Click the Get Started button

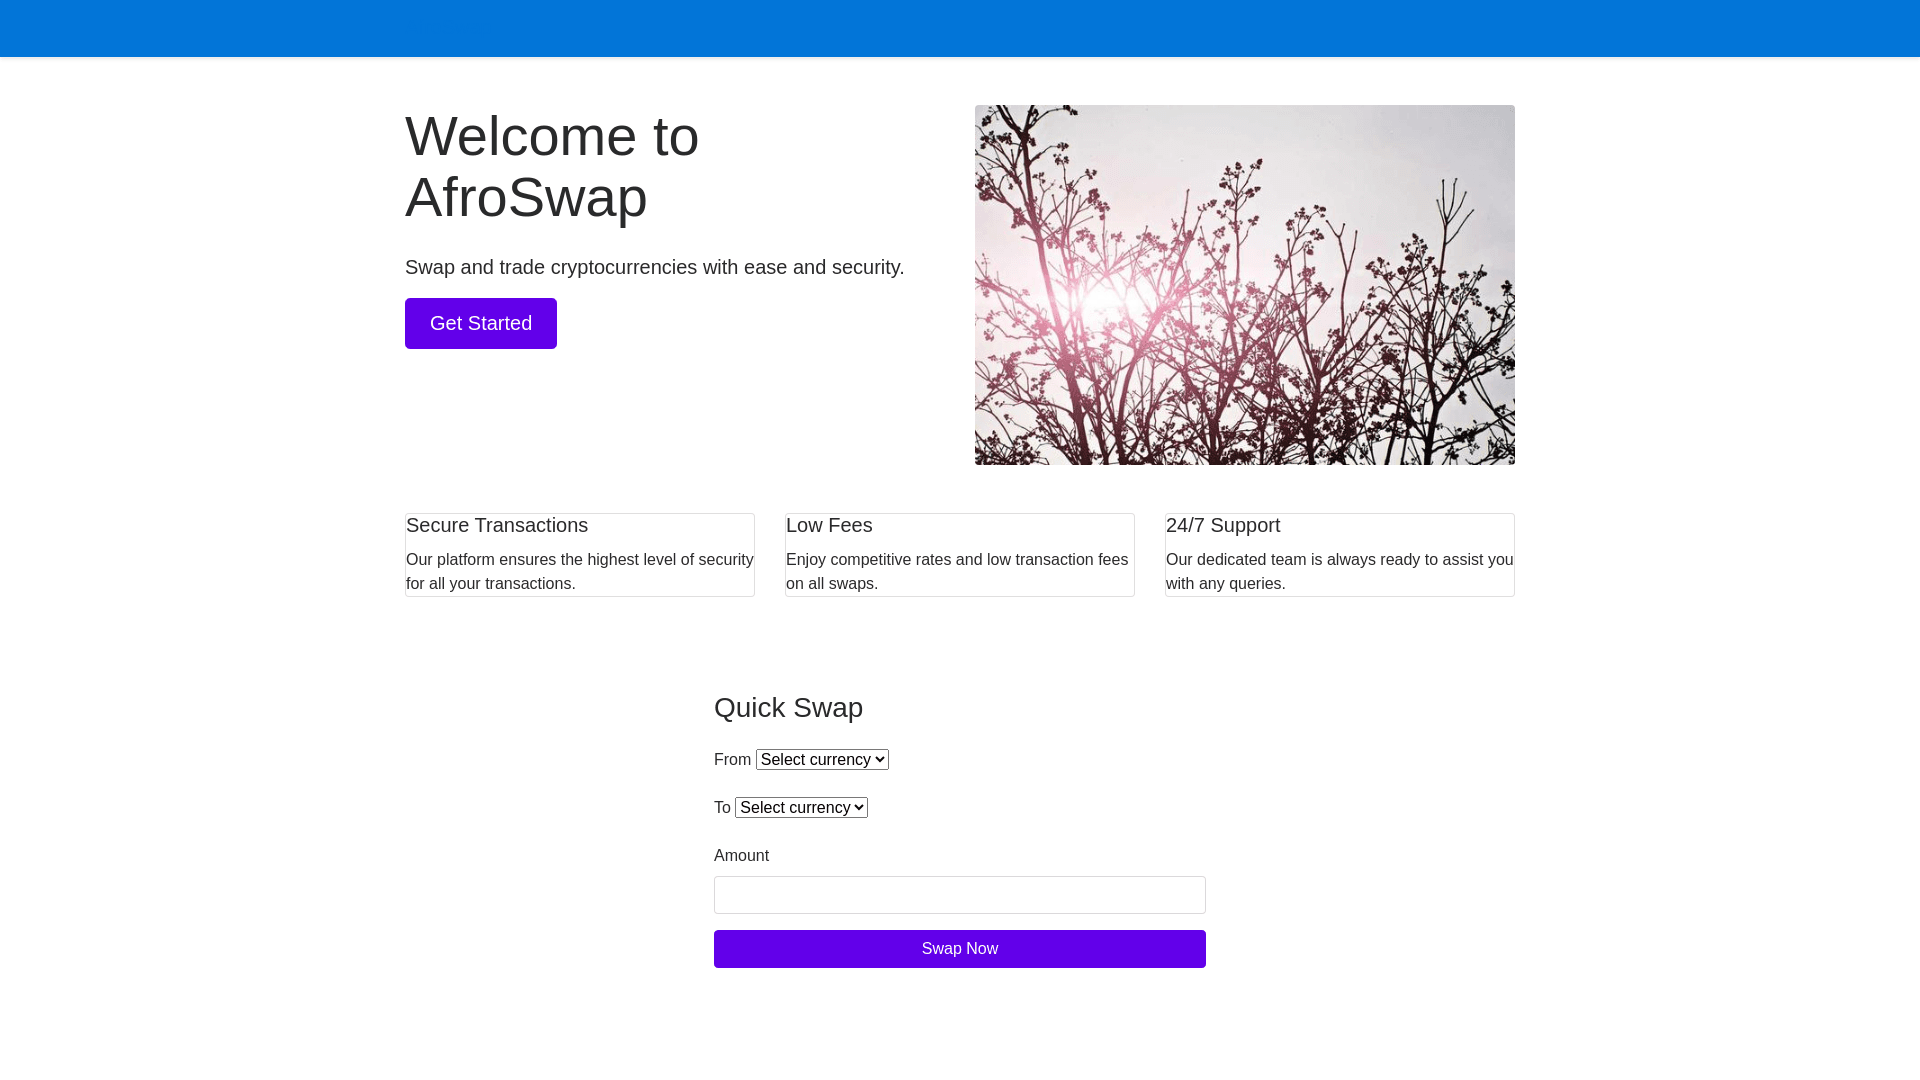pyautogui.click(x=480, y=323)
